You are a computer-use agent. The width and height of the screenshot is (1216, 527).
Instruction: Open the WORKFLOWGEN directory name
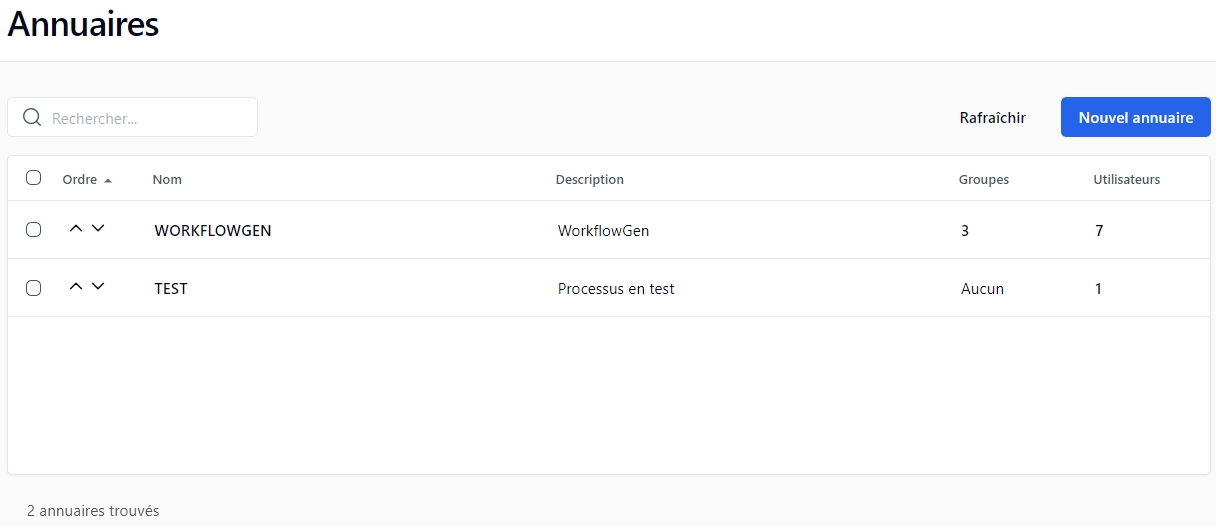[212, 231]
